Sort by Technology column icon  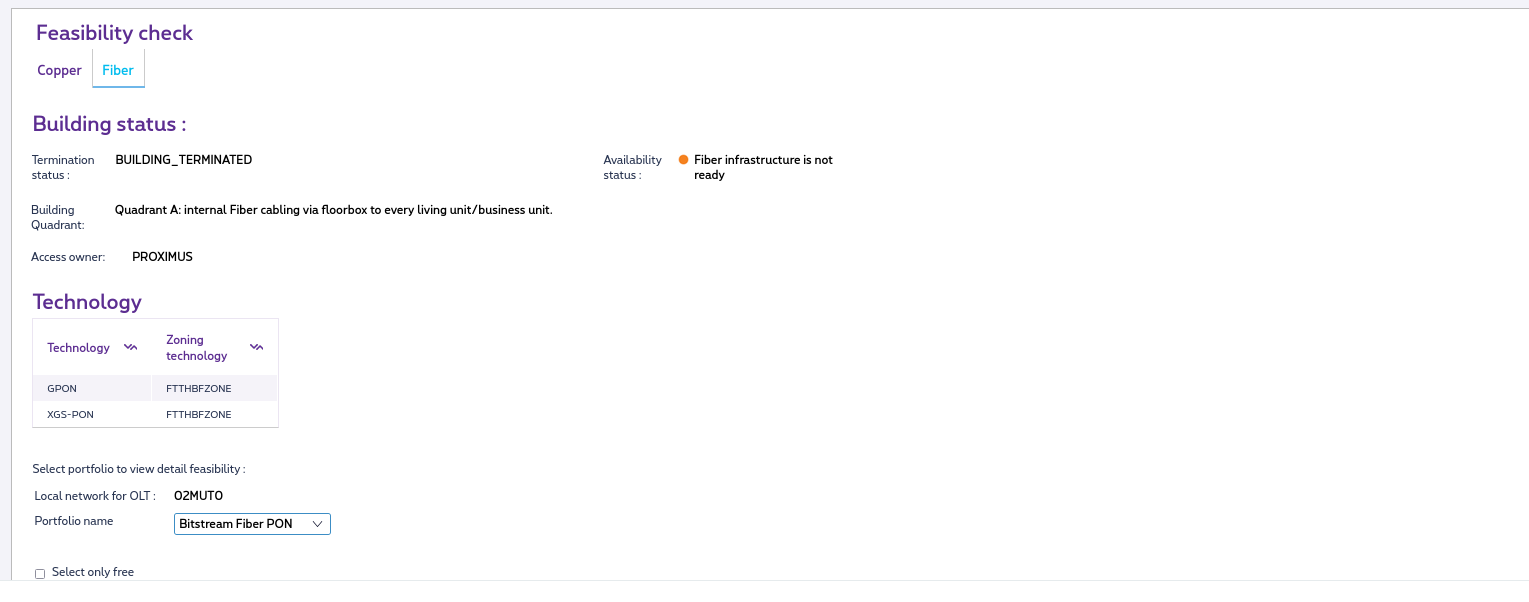[130, 347]
